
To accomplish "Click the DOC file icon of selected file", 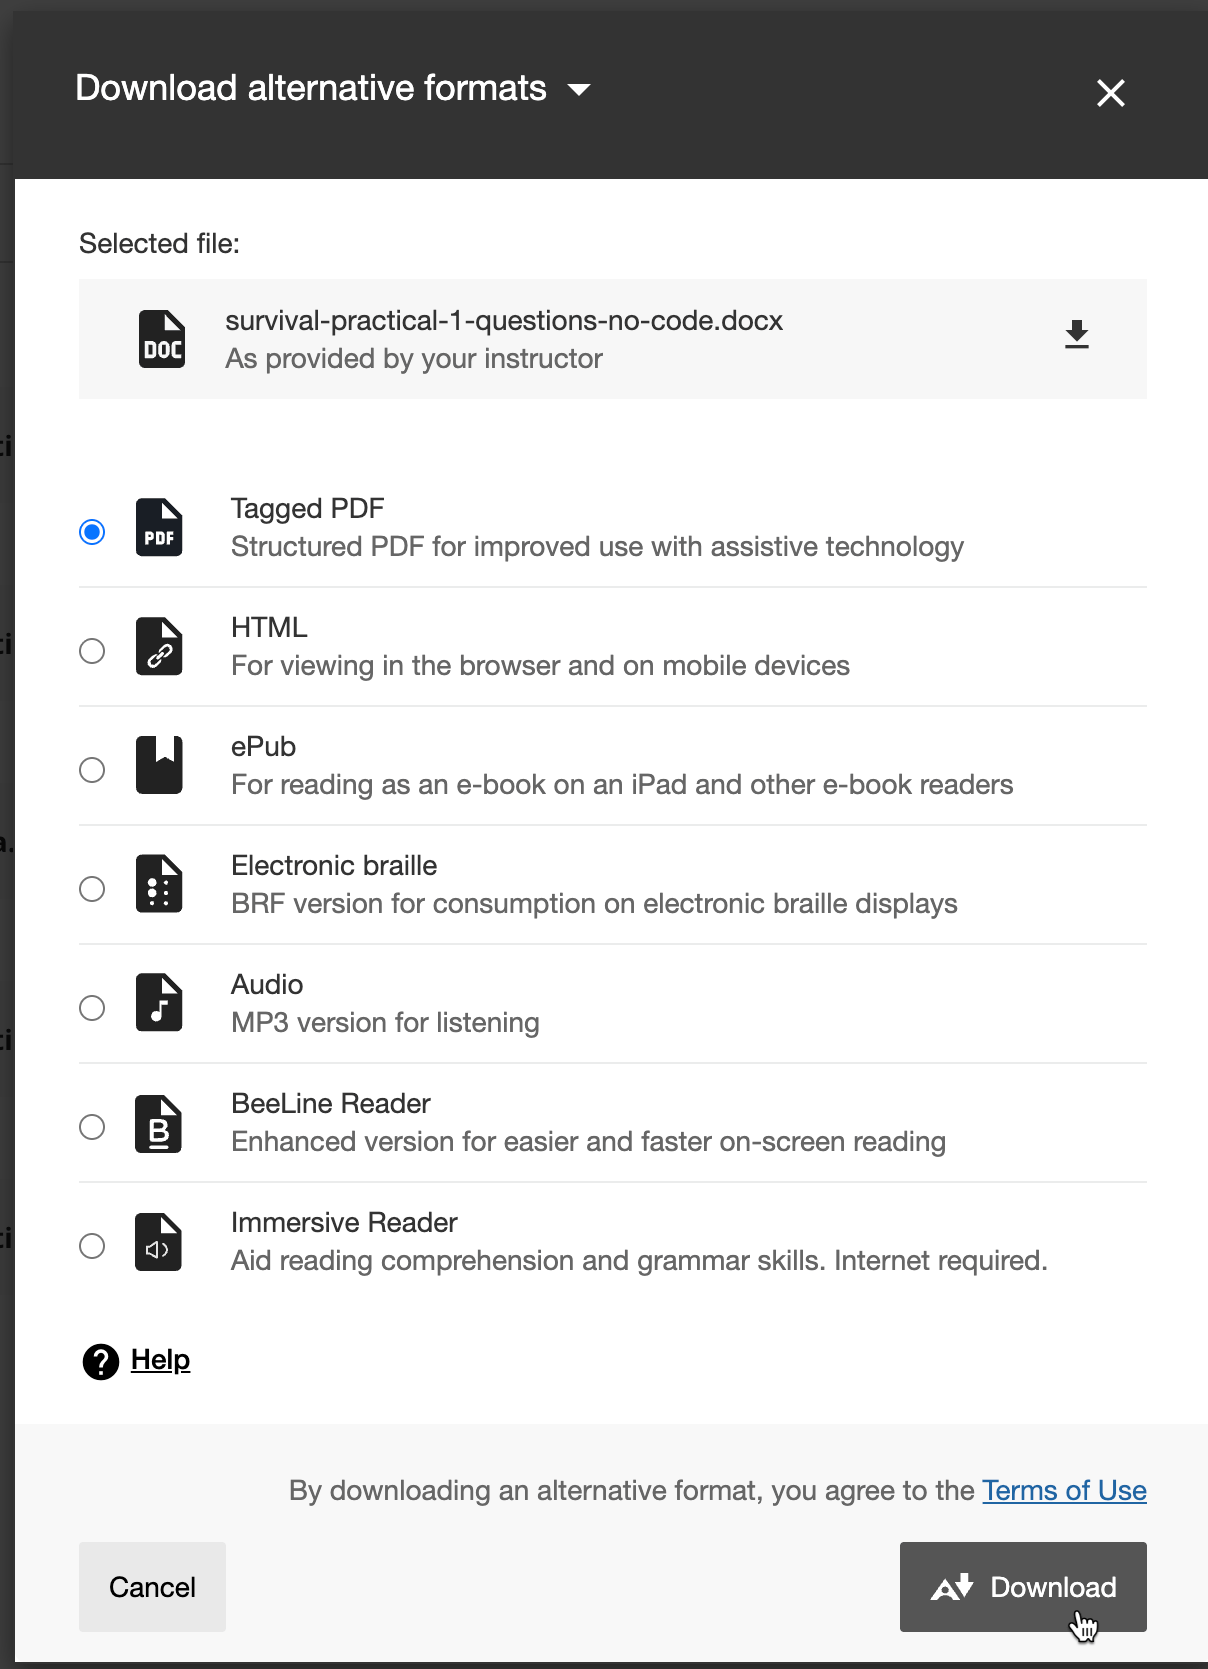I will pyautogui.click(x=161, y=339).
